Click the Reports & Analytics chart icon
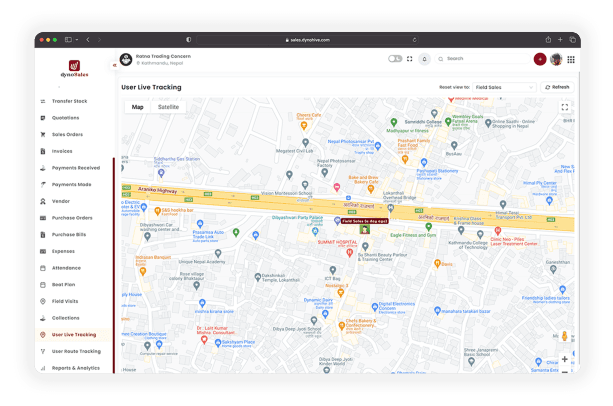The height and width of the screenshot is (406, 613). point(43,368)
